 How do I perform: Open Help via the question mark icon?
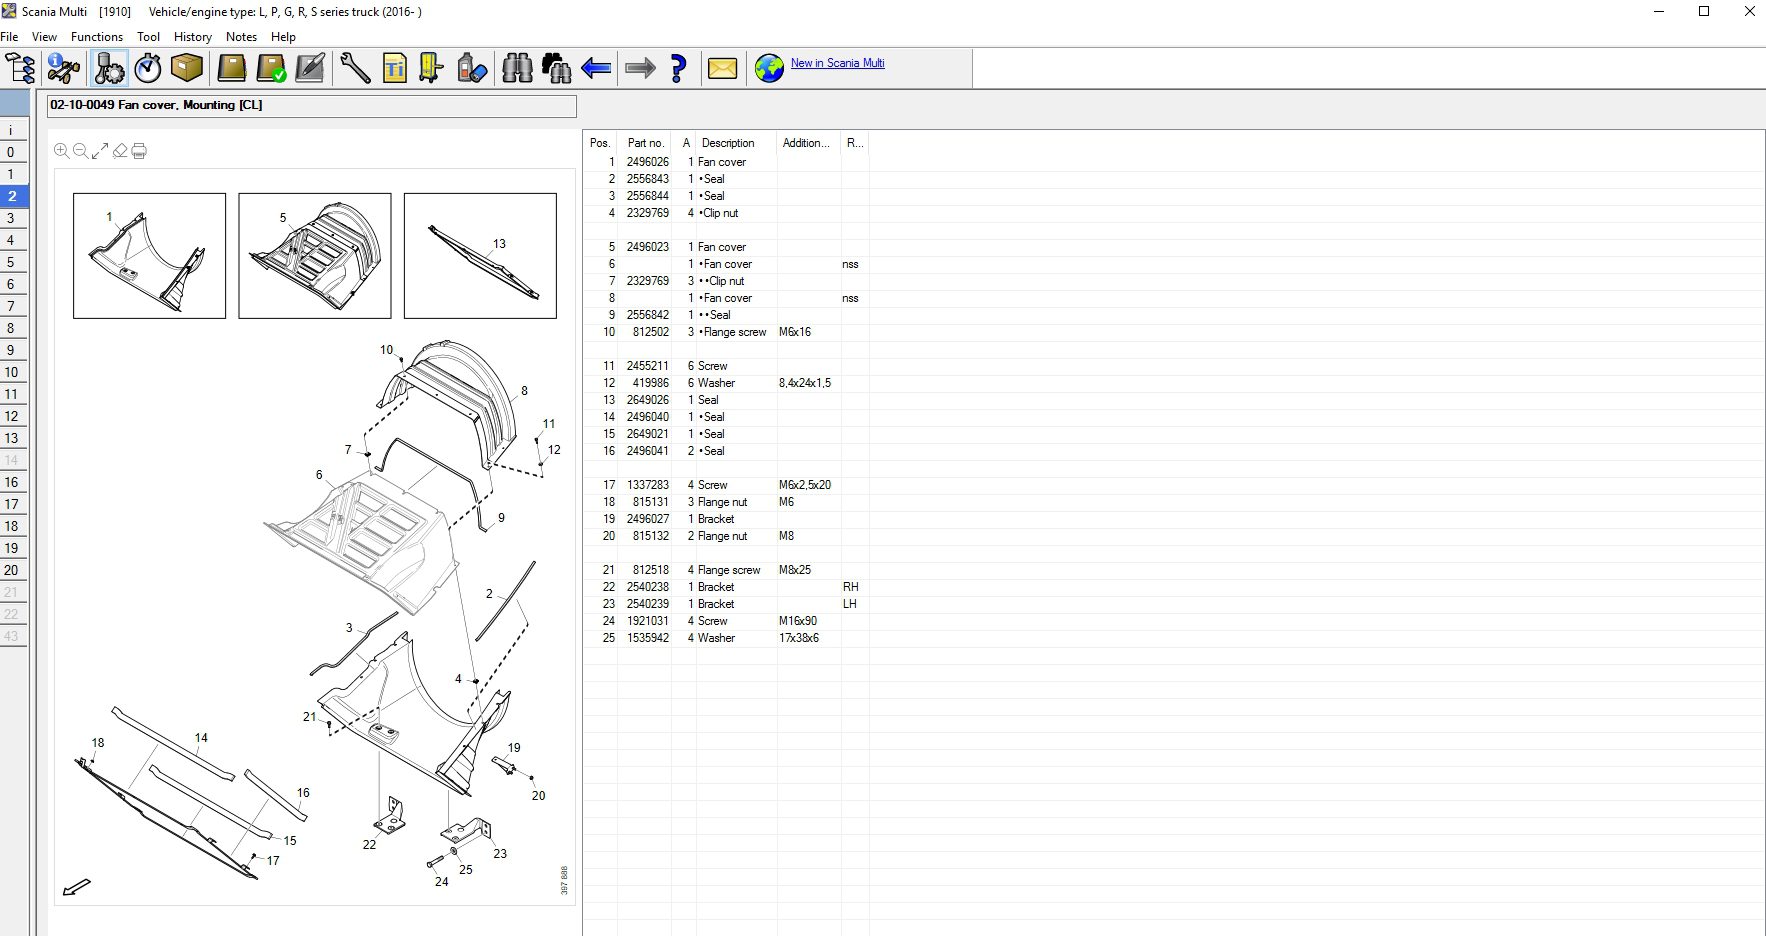tap(679, 68)
